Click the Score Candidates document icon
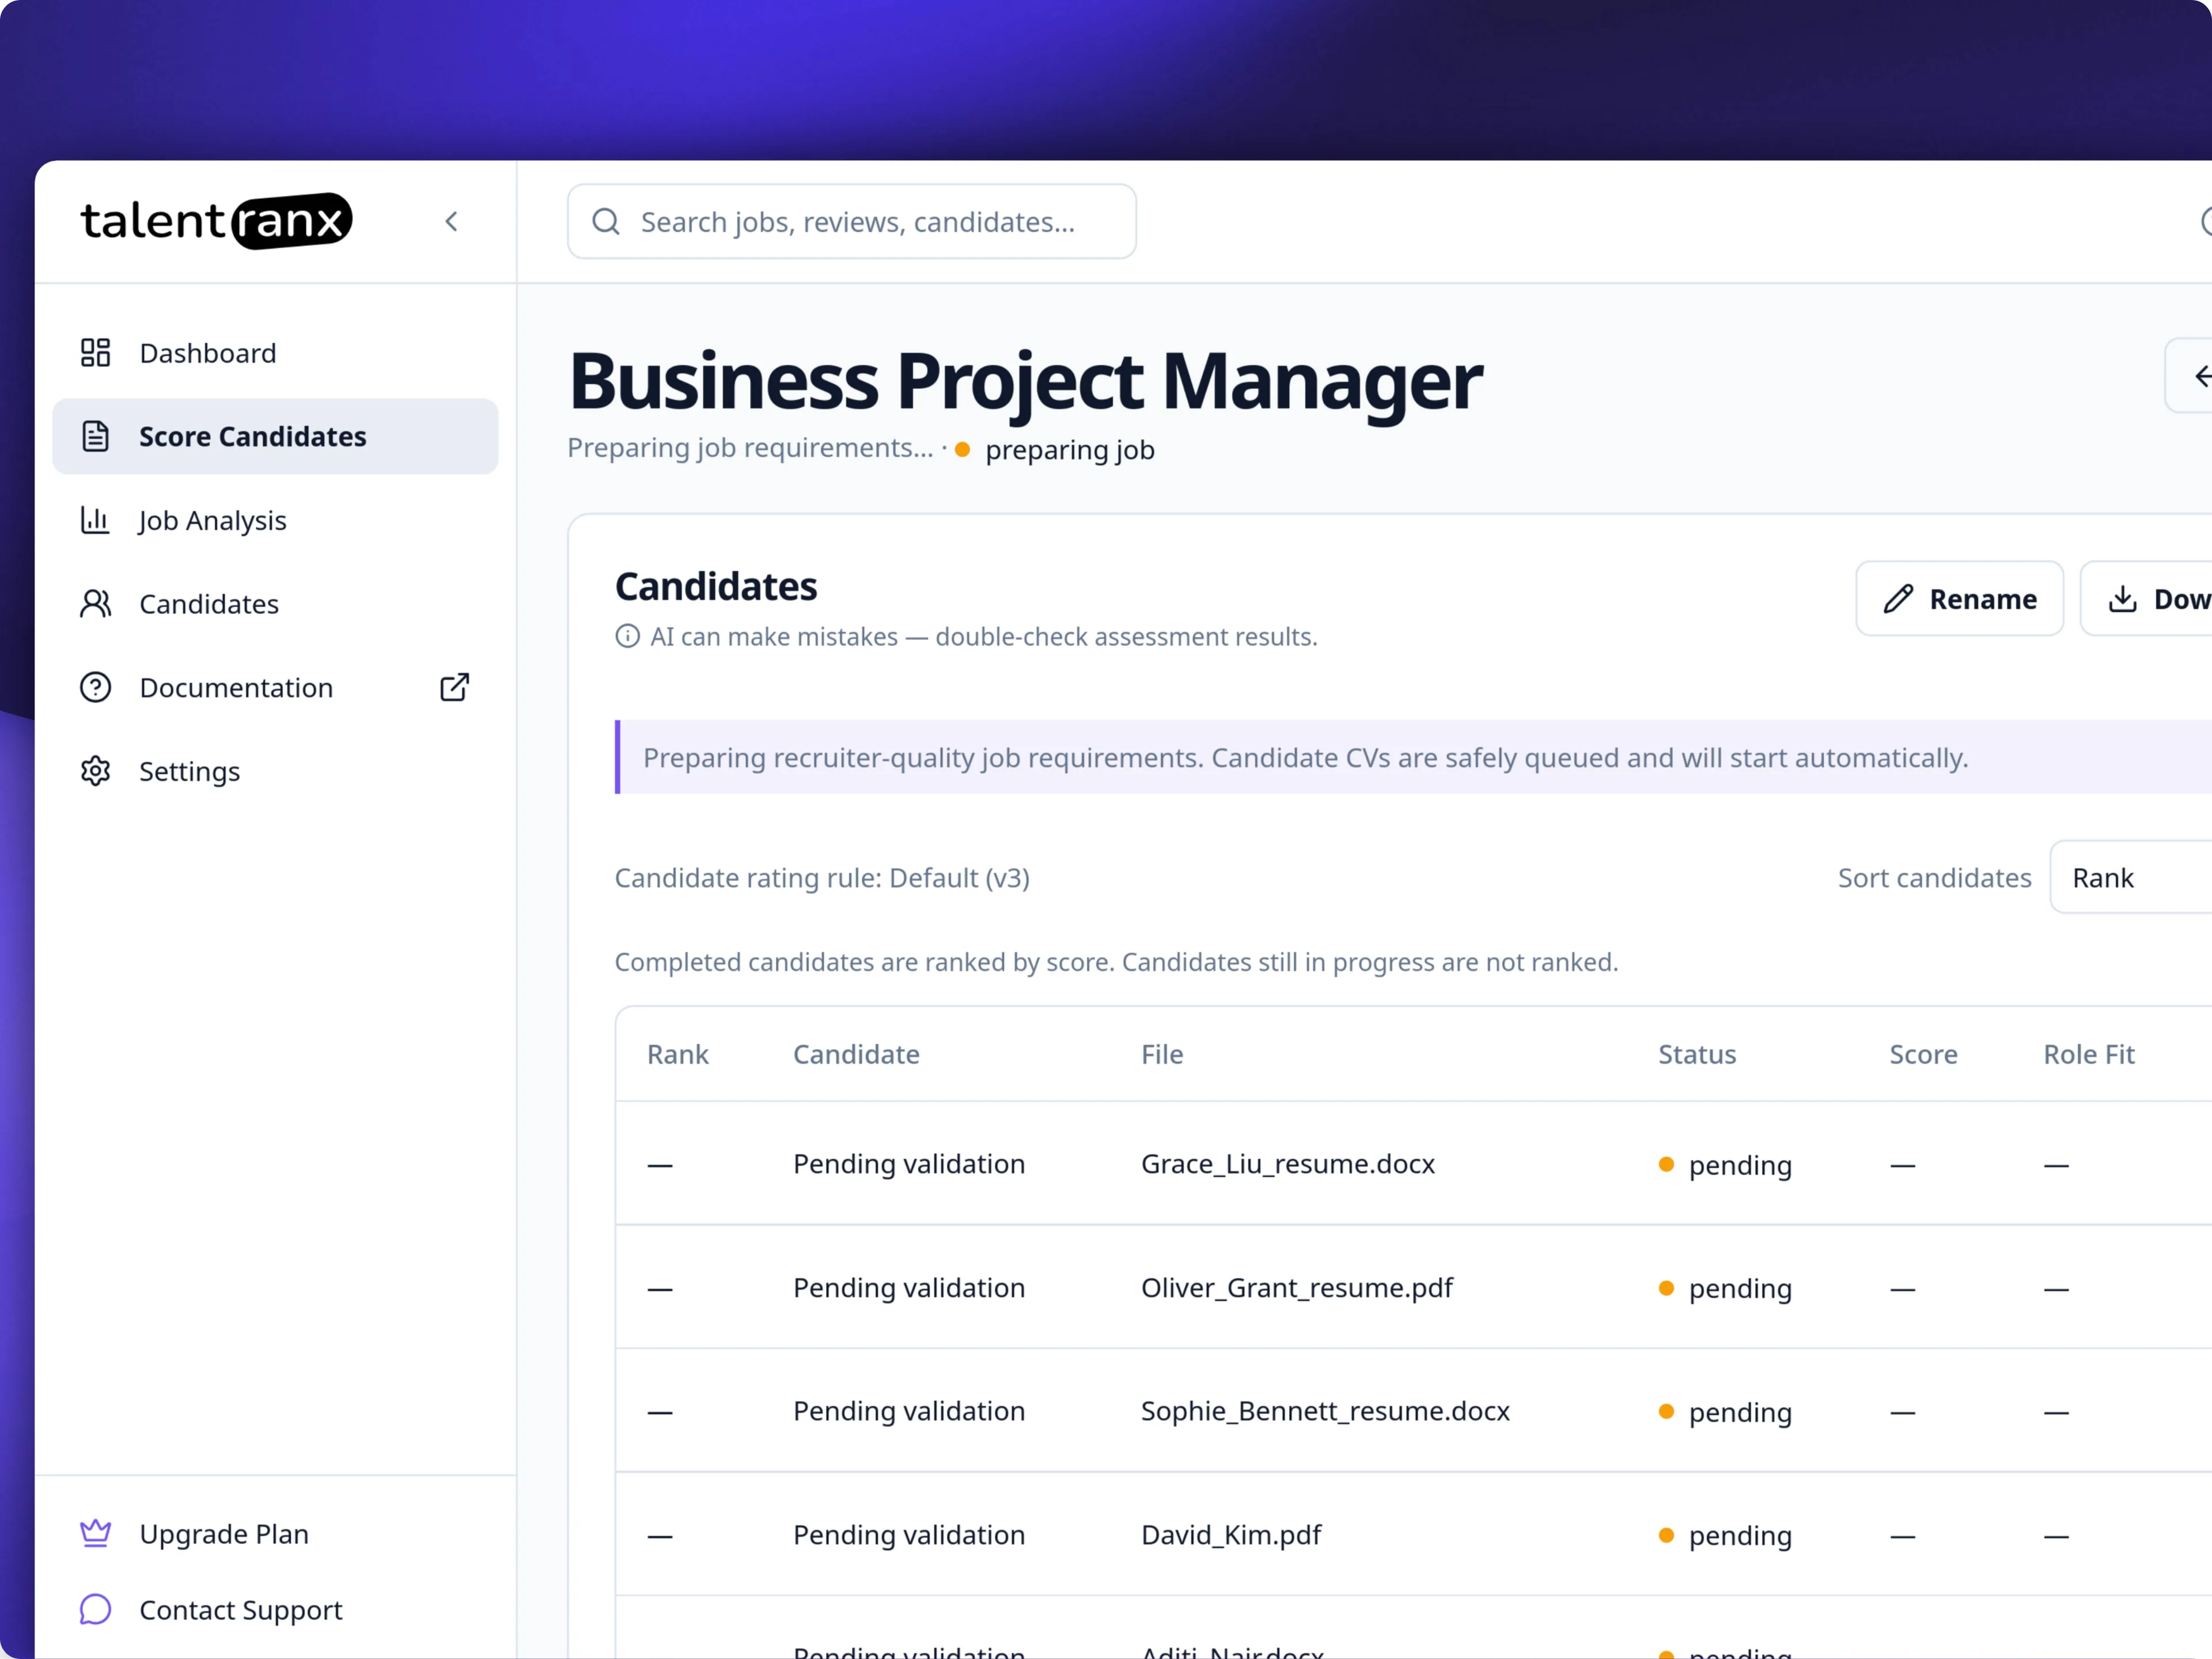This screenshot has height=1659, width=2212. pyautogui.click(x=95, y=436)
